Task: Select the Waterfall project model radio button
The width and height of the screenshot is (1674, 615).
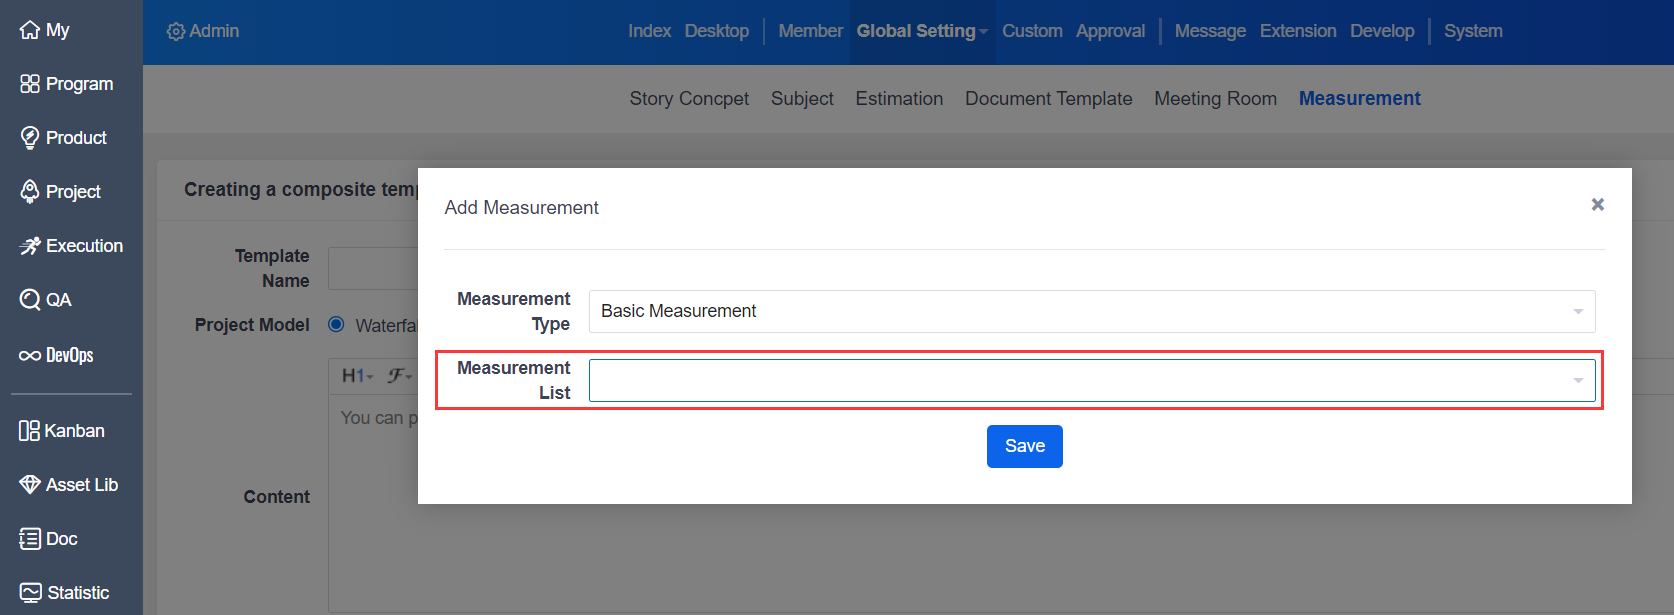Action: pos(337,324)
